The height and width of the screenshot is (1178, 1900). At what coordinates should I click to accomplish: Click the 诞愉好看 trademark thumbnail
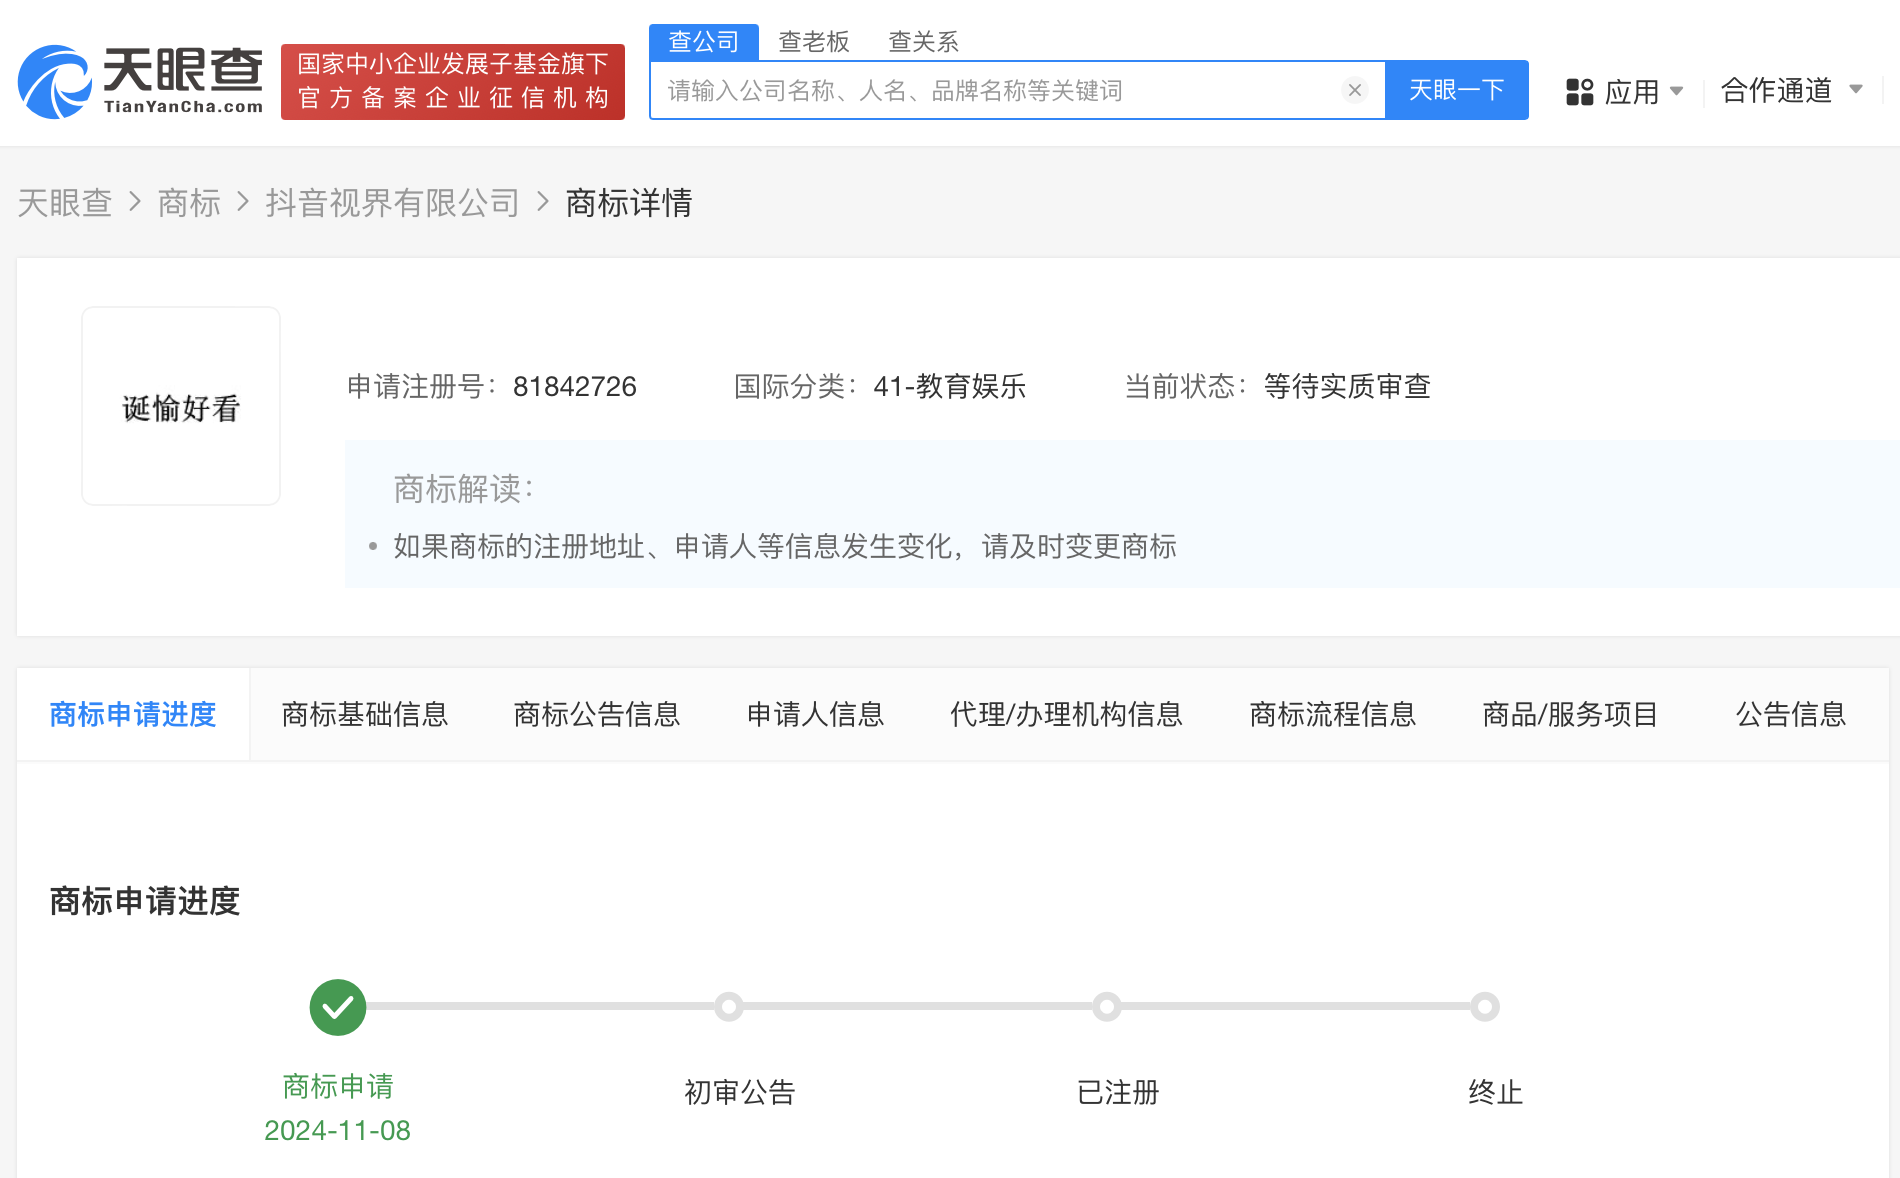181,406
